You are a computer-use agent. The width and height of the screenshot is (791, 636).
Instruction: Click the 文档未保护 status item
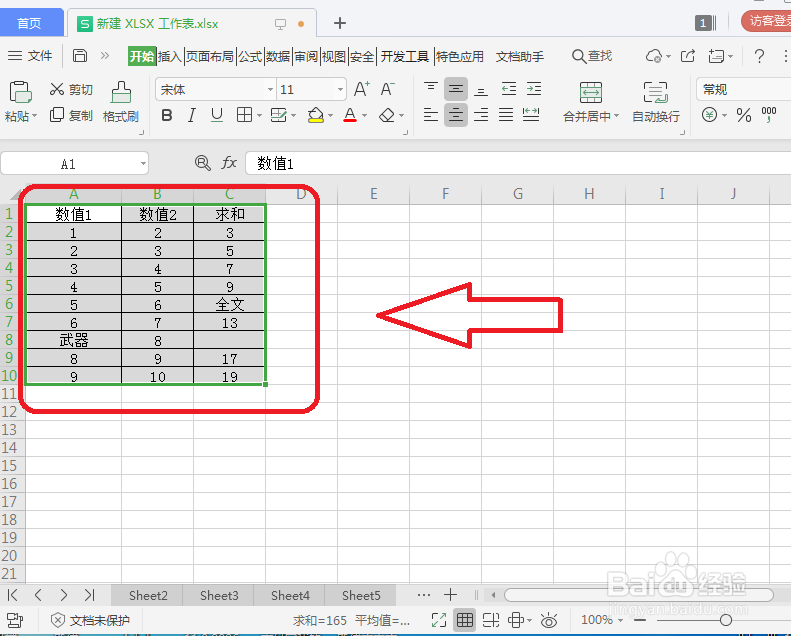pyautogui.click(x=91, y=620)
